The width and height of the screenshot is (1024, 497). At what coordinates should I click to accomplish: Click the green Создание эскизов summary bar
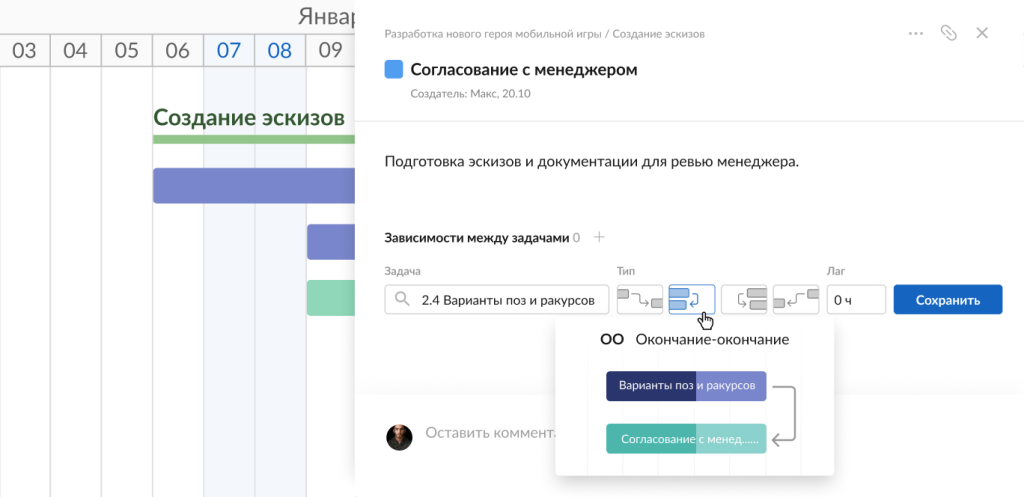(254, 139)
